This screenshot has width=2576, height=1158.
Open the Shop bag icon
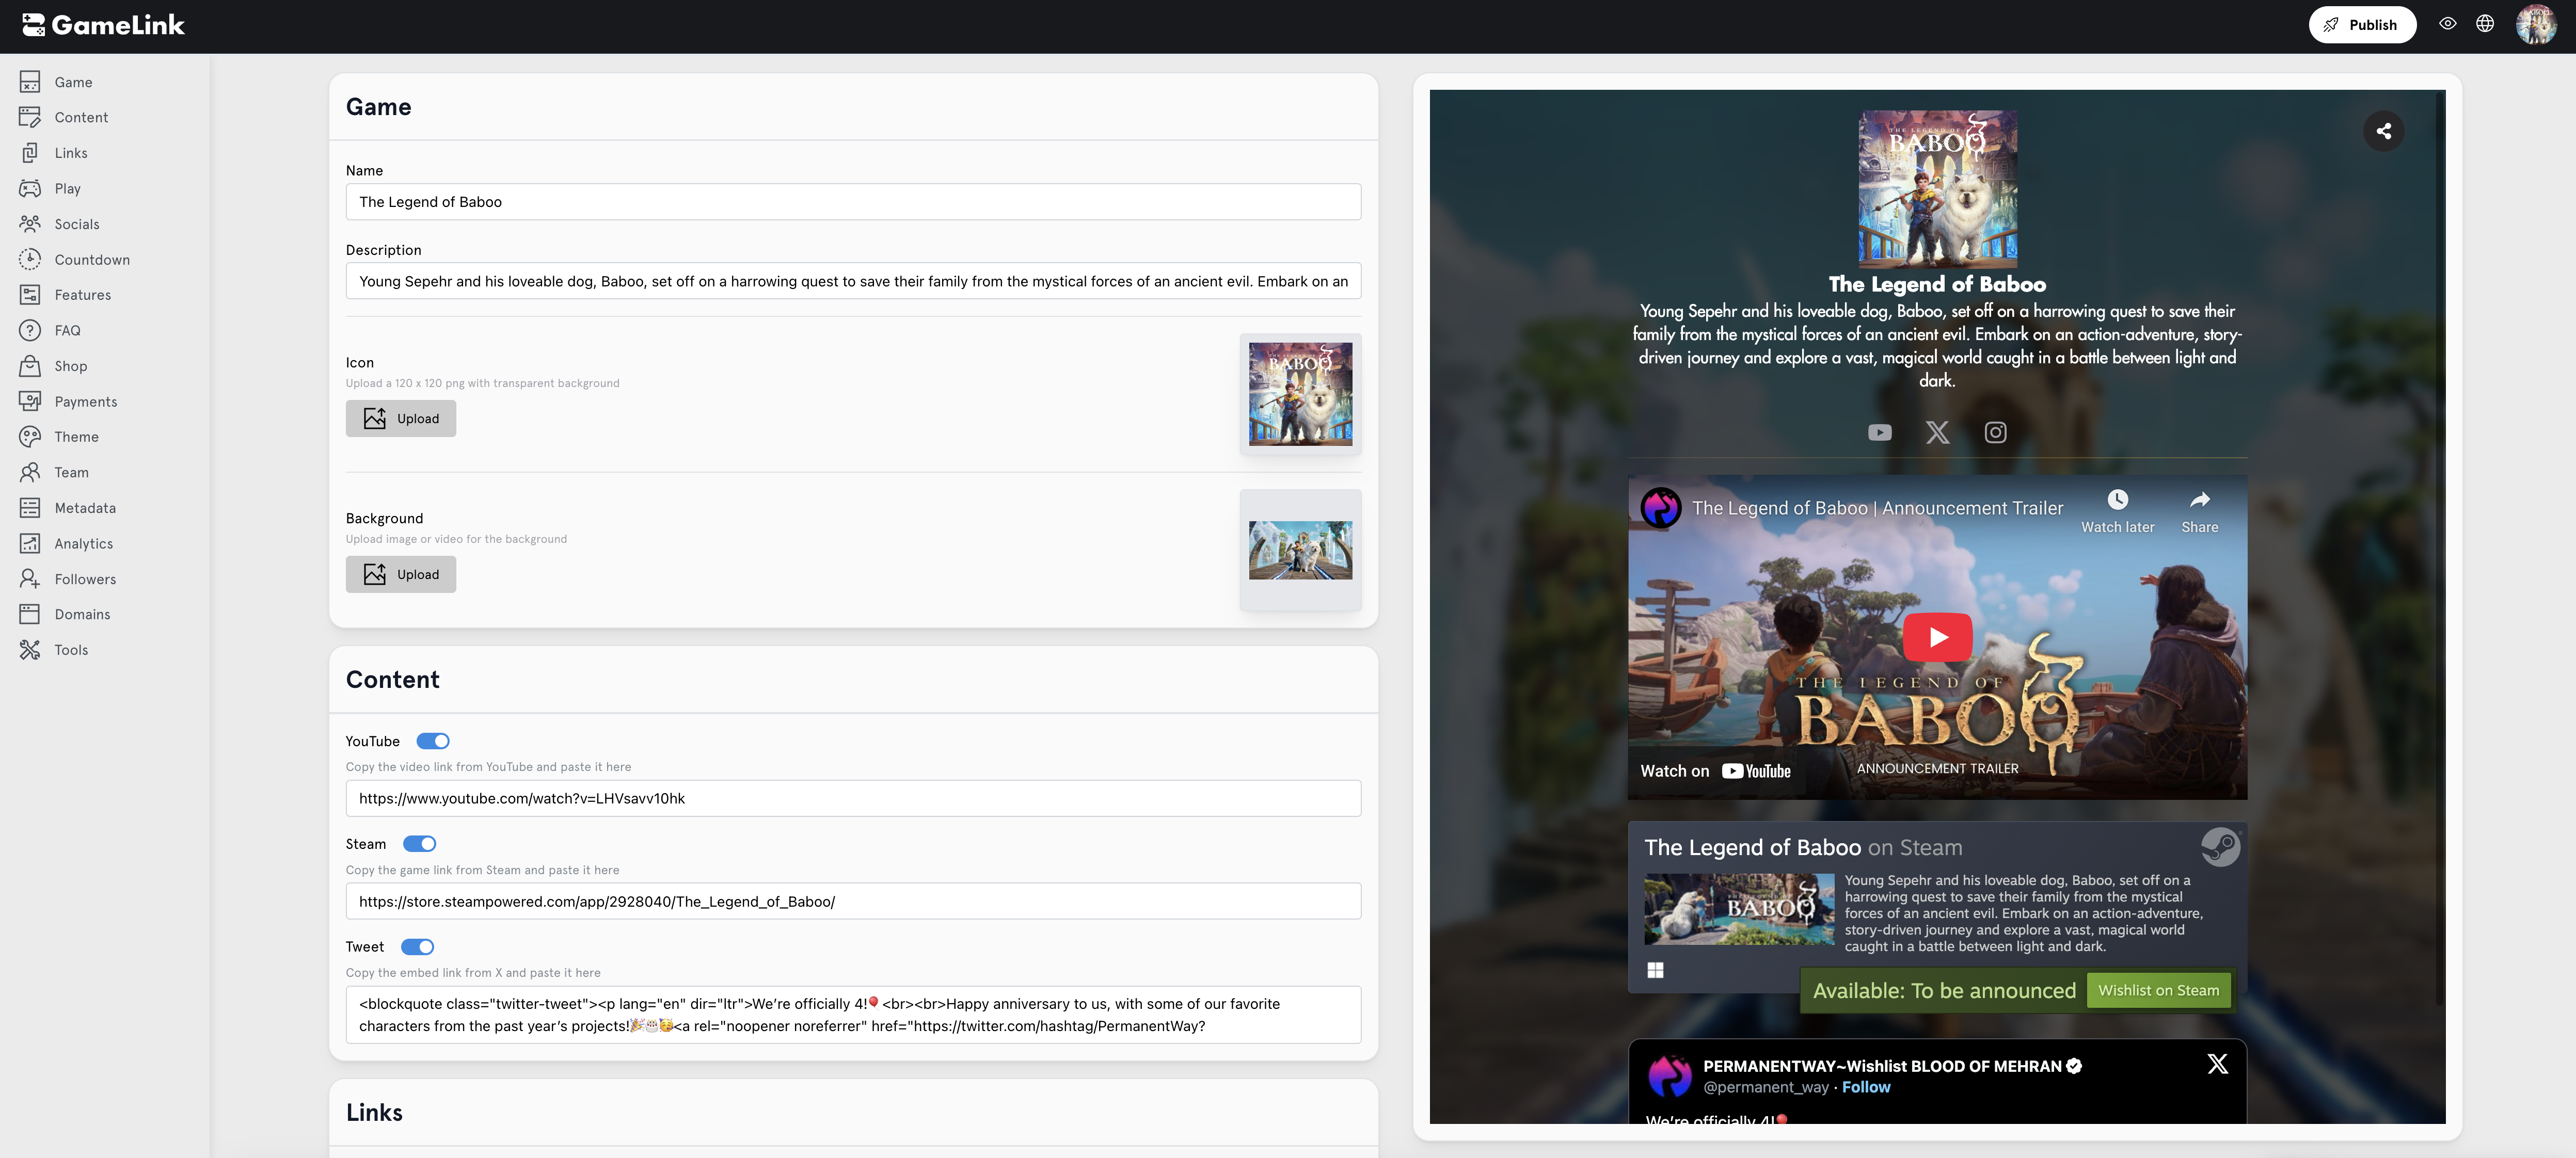30,366
